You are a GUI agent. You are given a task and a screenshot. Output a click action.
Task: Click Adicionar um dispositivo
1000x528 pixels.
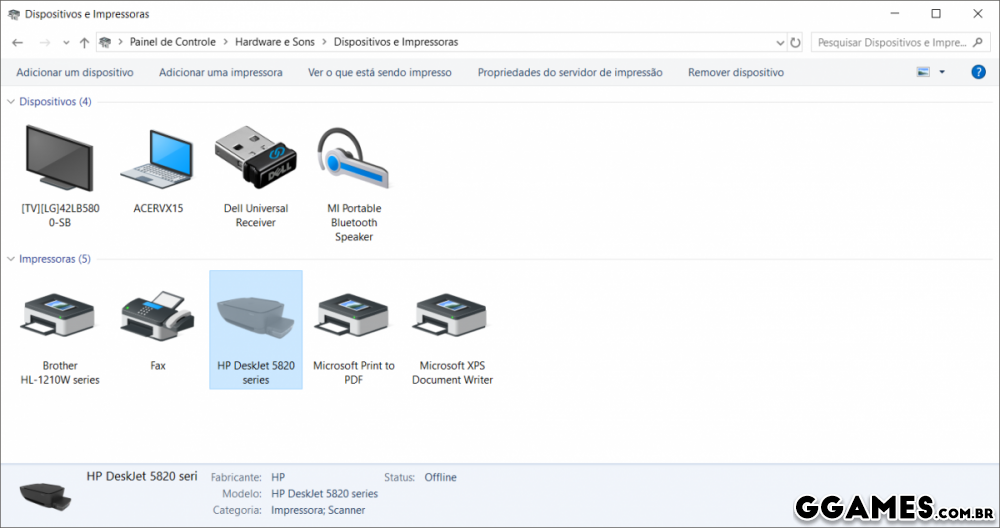[75, 72]
